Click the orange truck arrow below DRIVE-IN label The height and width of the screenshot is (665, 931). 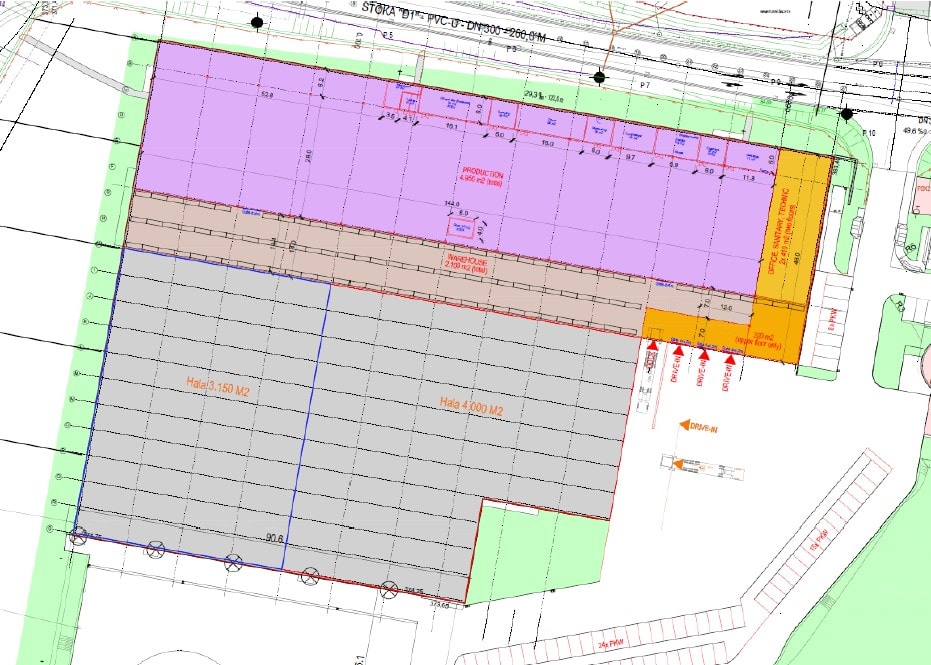point(676,464)
